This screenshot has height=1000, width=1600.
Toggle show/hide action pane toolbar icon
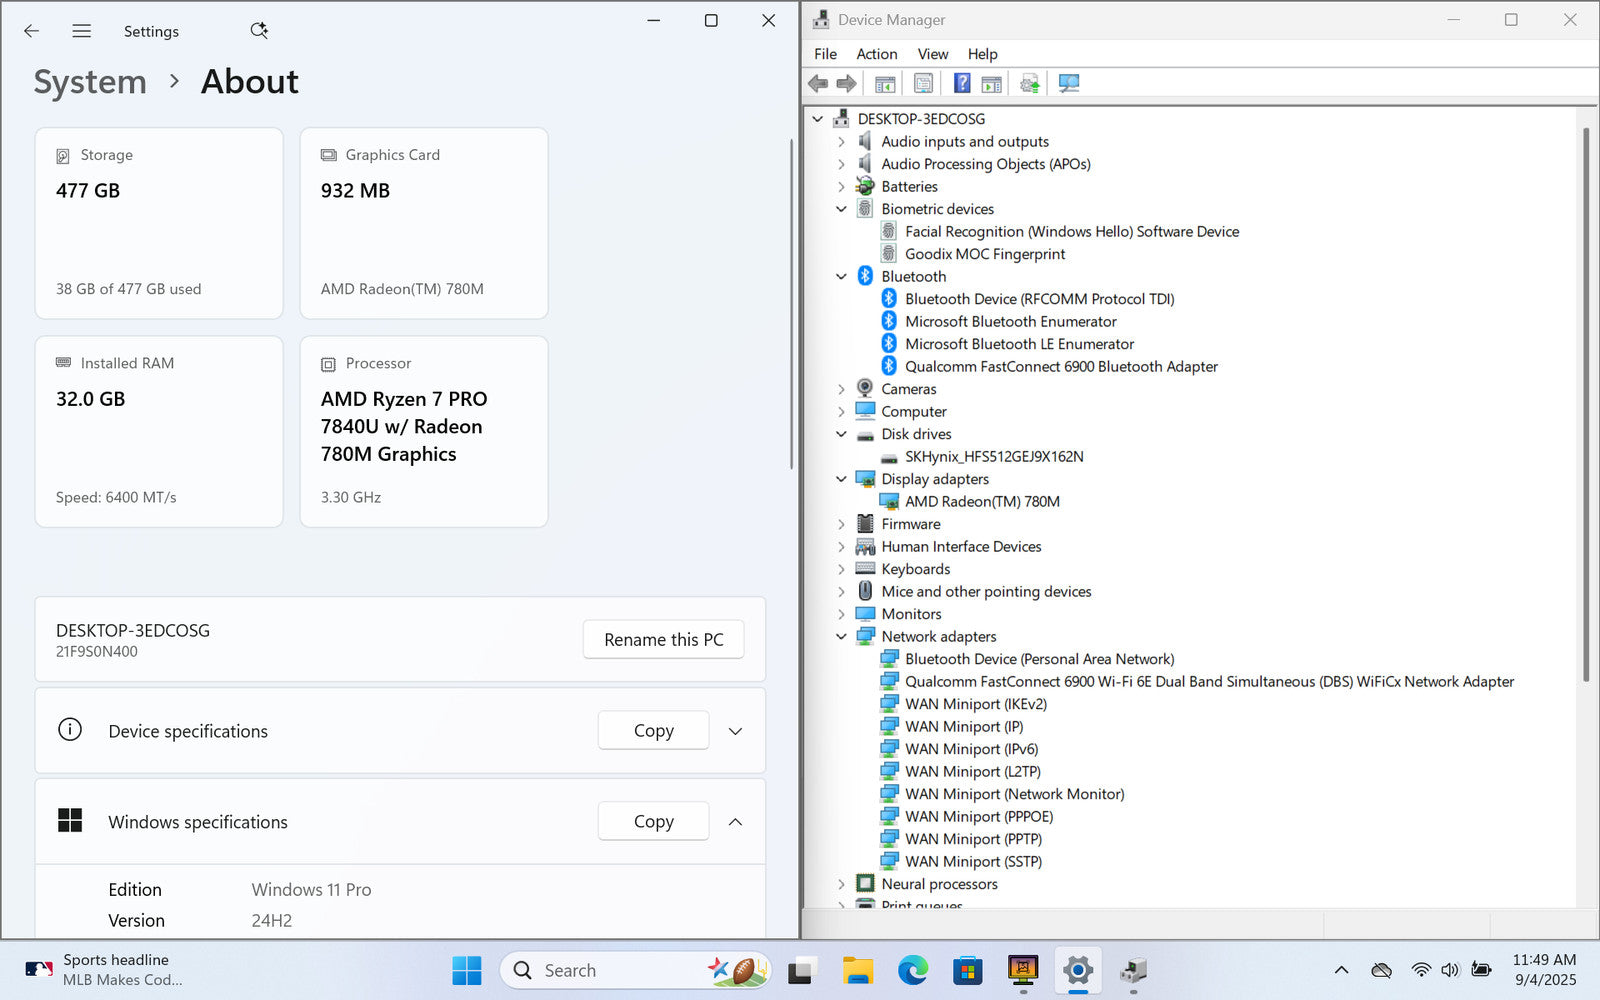(x=991, y=84)
